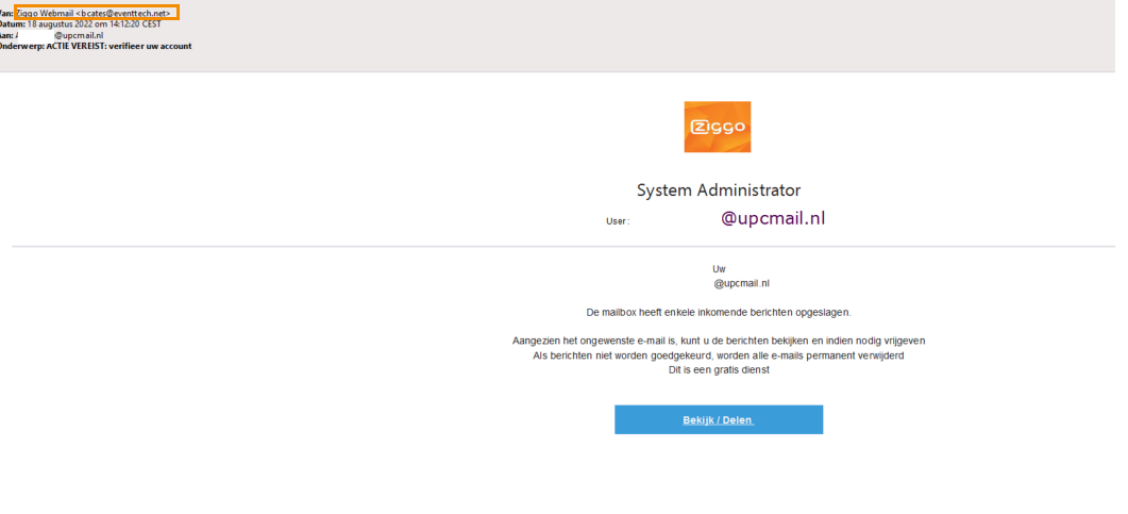Click line starting 'Aangezien het ongewenste e-mail is'
Screen dimensions: 1128x514
[718, 341]
